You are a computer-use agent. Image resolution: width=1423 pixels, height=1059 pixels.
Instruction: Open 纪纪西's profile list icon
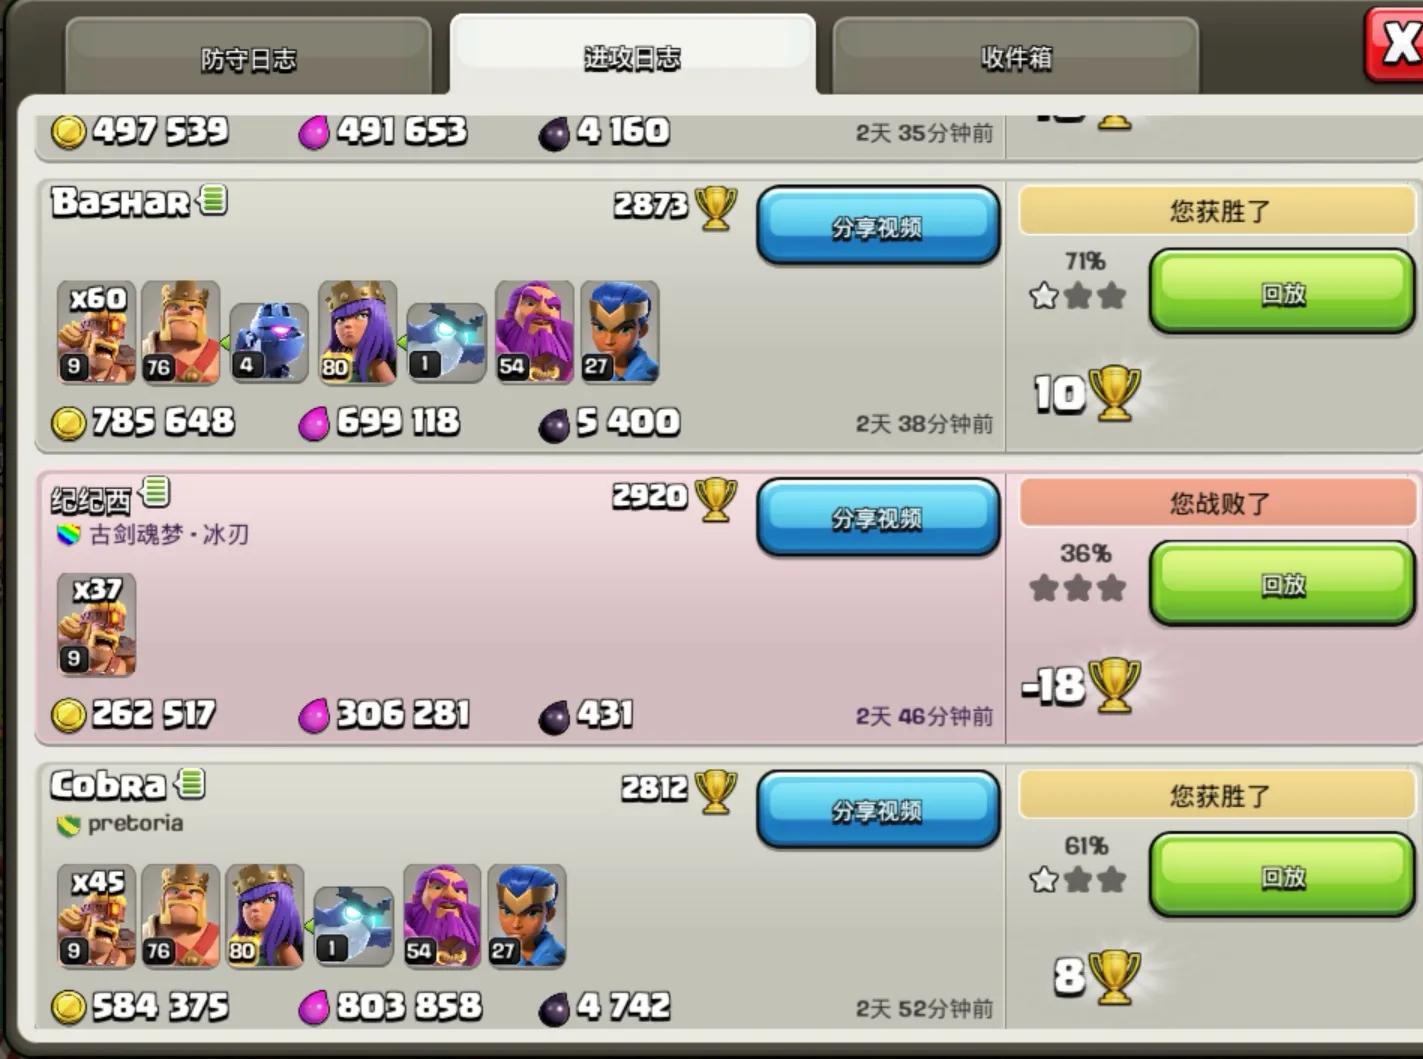(x=155, y=492)
